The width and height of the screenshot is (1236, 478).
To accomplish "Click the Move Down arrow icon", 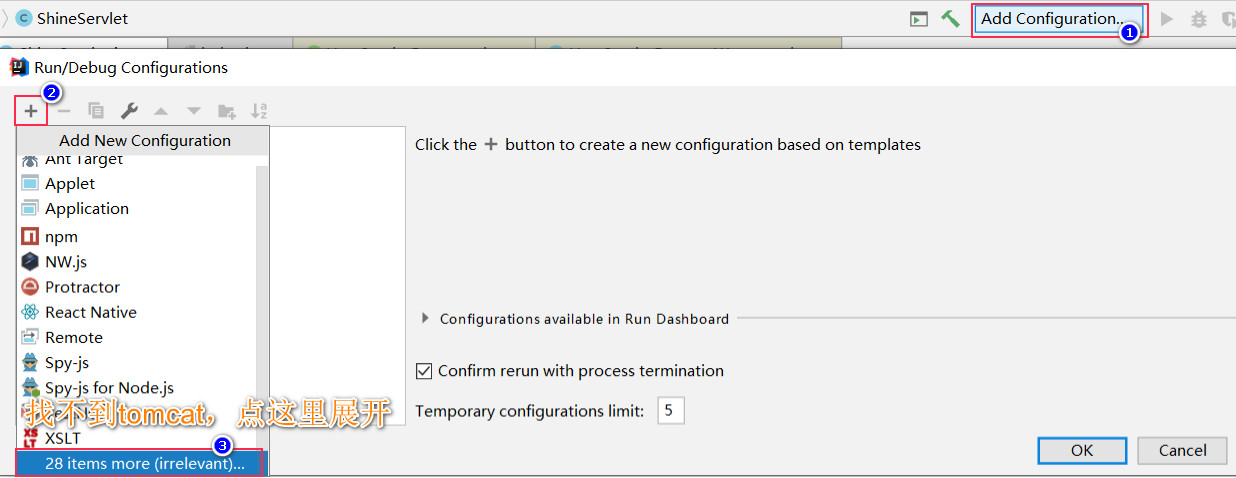I will (x=194, y=111).
